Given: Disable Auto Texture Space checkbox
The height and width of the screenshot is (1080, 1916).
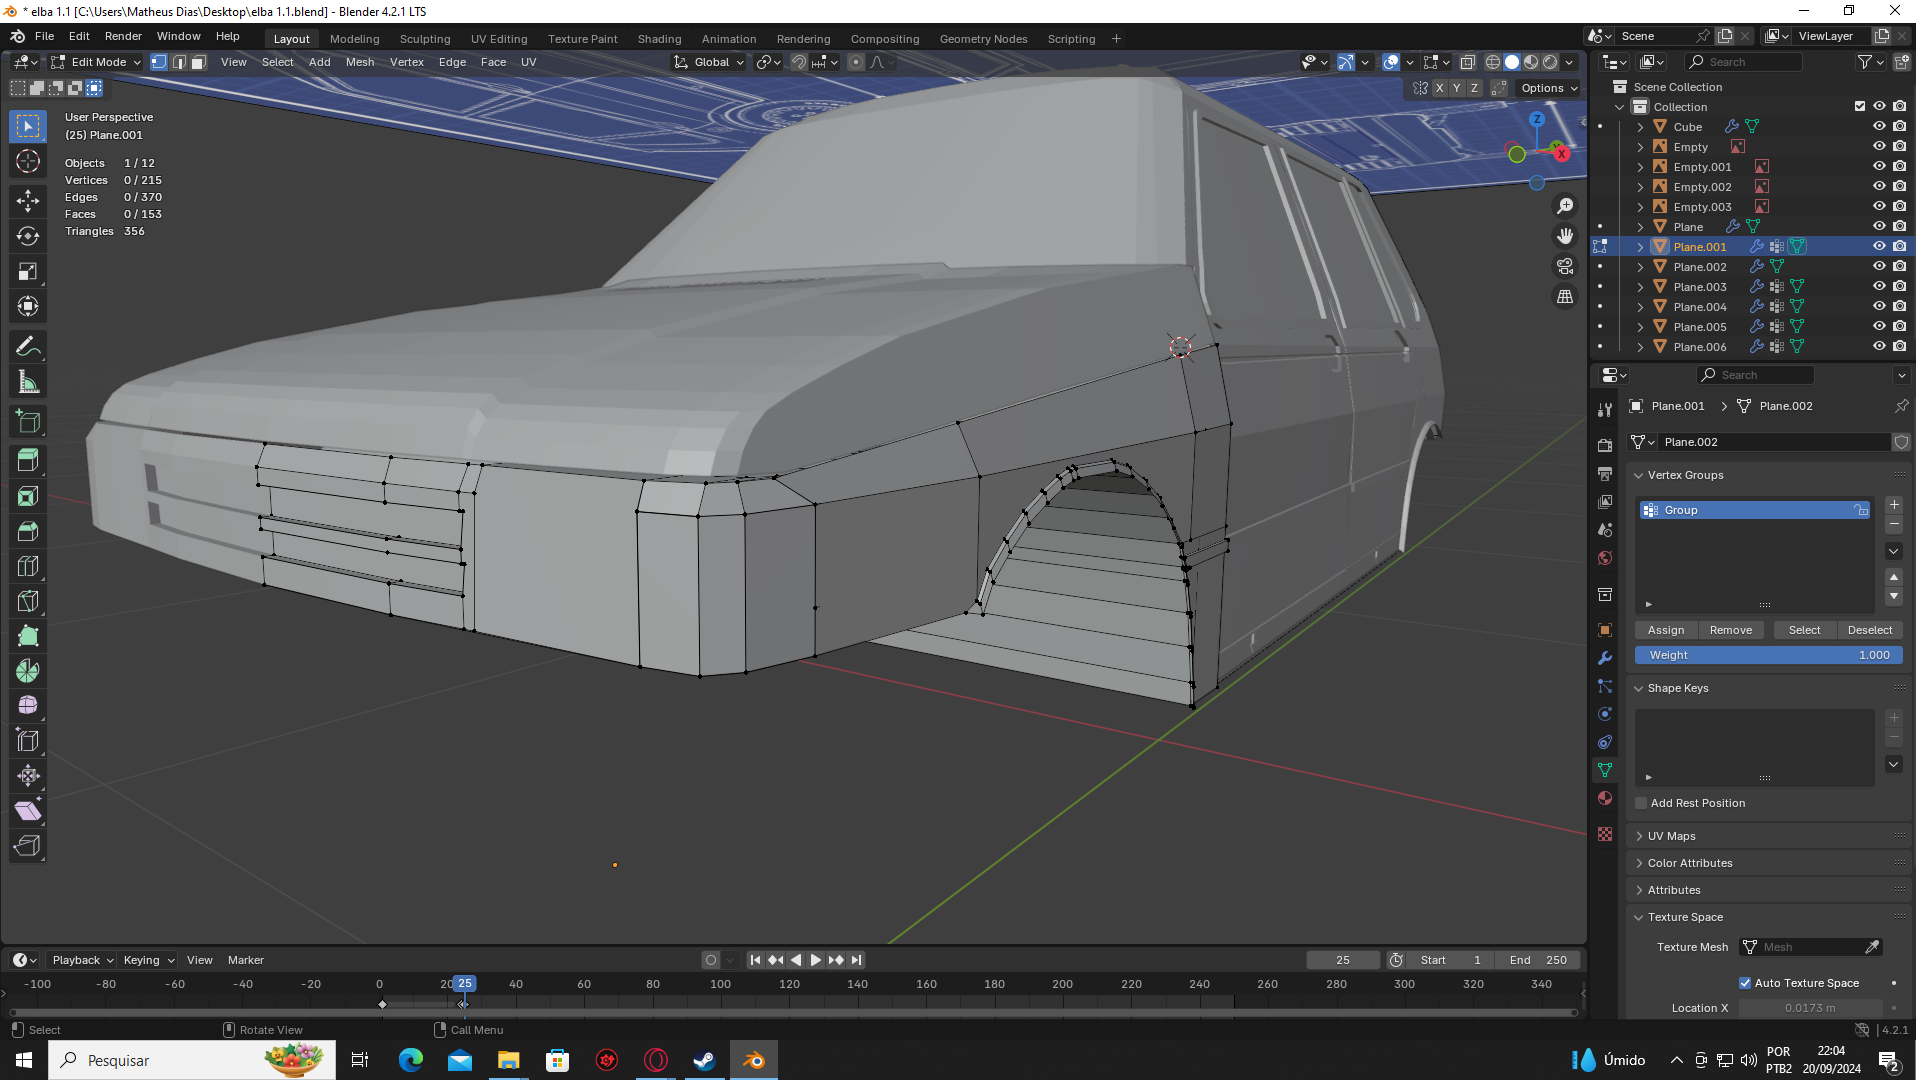Looking at the screenshot, I should (x=1745, y=983).
